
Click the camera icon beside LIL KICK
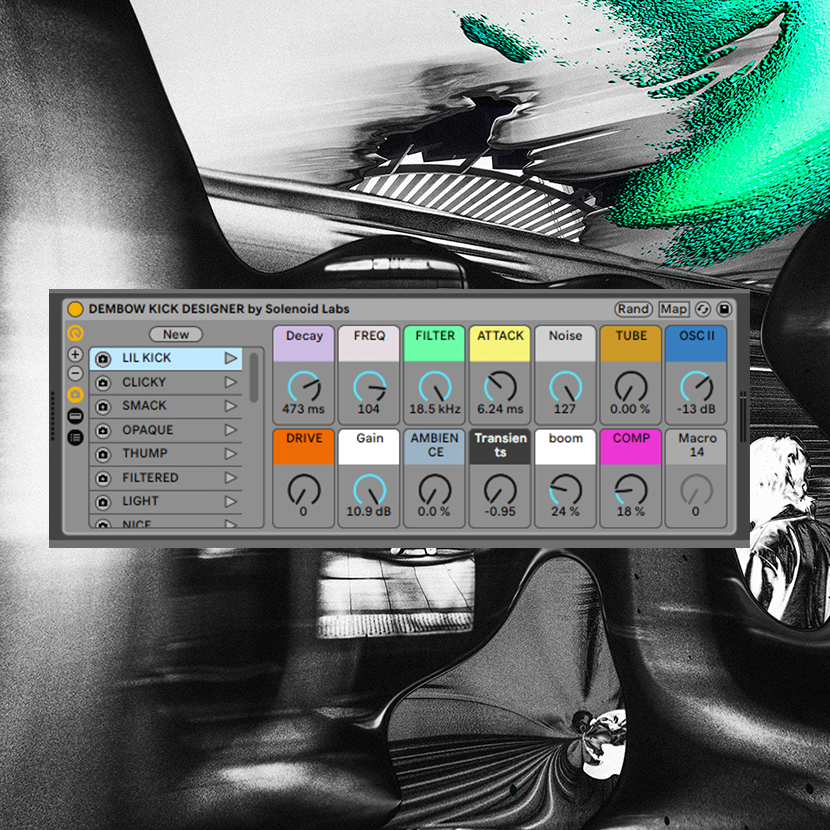click(x=103, y=359)
